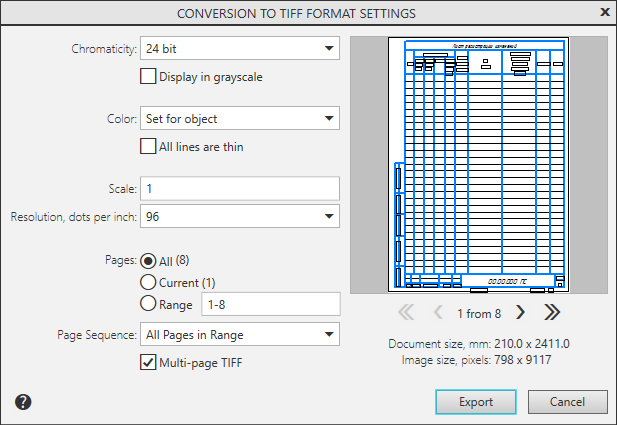Expand the Page Sequence dropdown

point(240,334)
